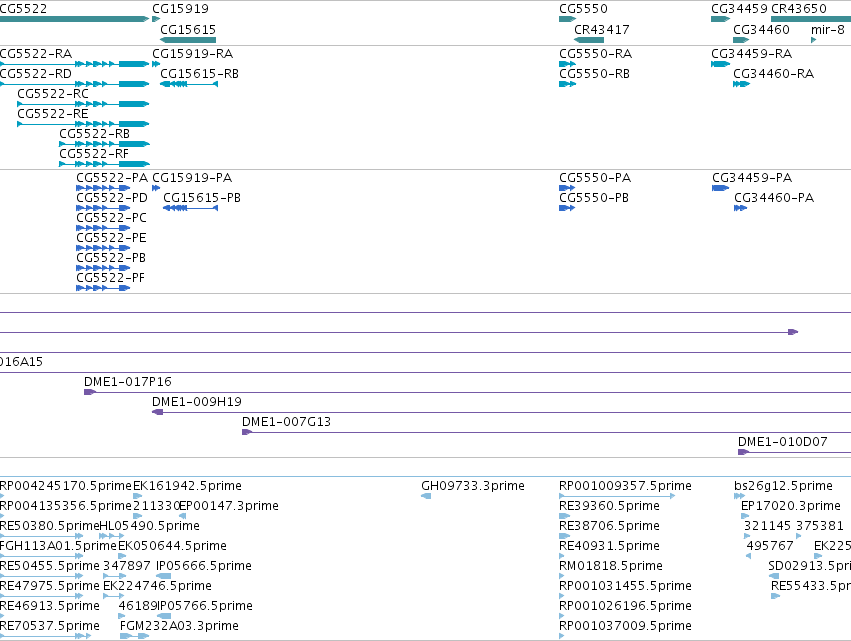
Task: Select protein CG5522-PF
Action: 110,278
